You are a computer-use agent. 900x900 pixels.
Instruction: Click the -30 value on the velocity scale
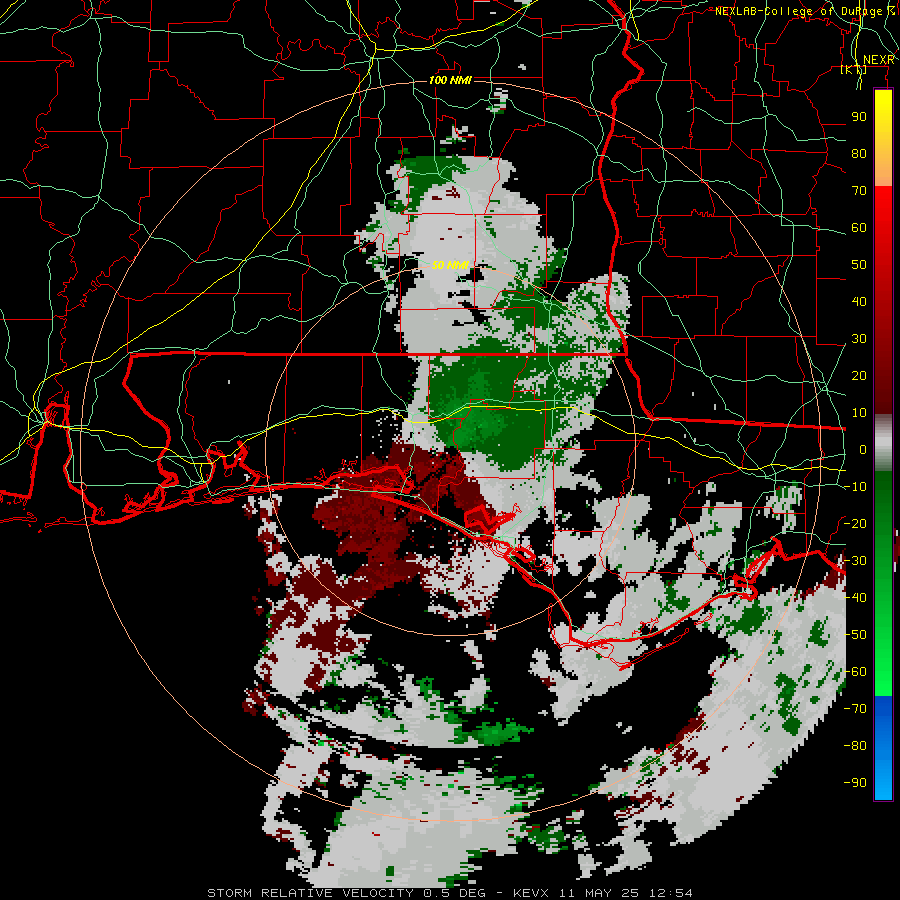[x=855, y=560]
